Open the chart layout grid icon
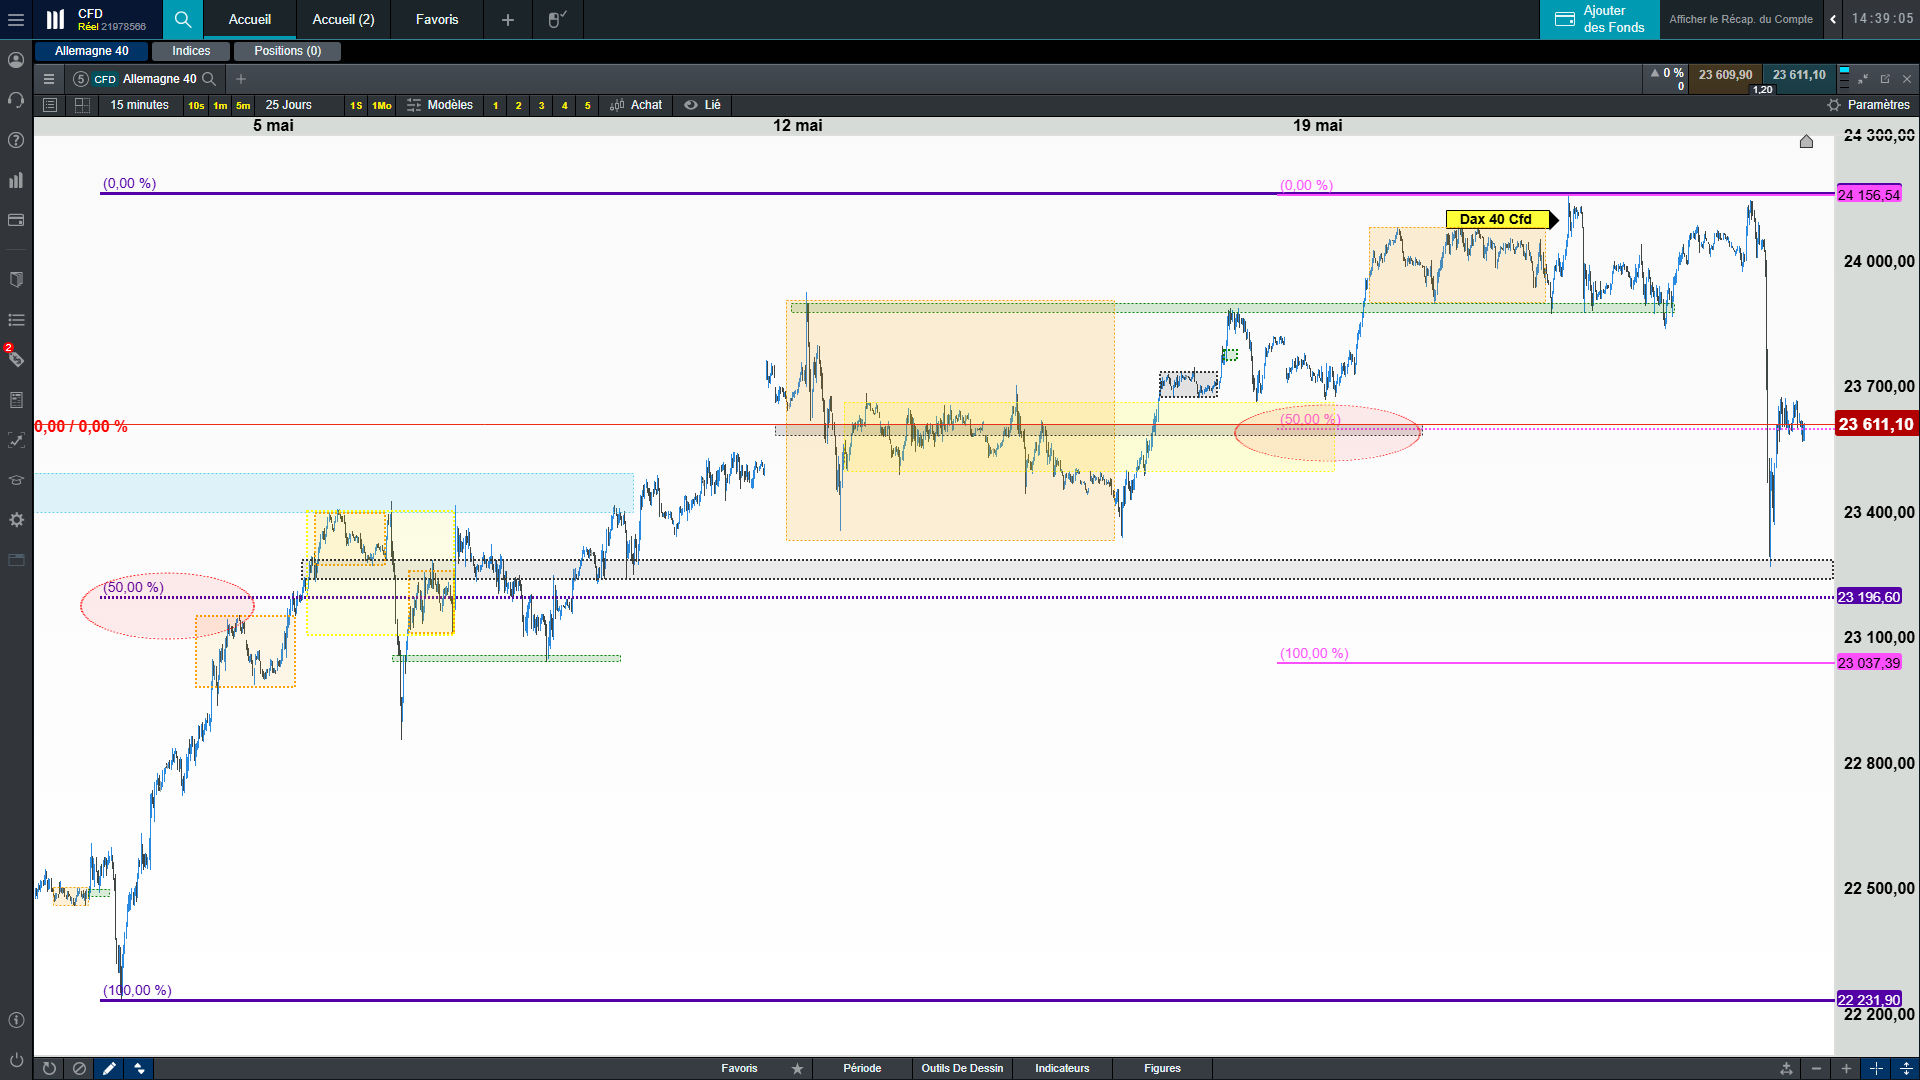 click(x=83, y=105)
